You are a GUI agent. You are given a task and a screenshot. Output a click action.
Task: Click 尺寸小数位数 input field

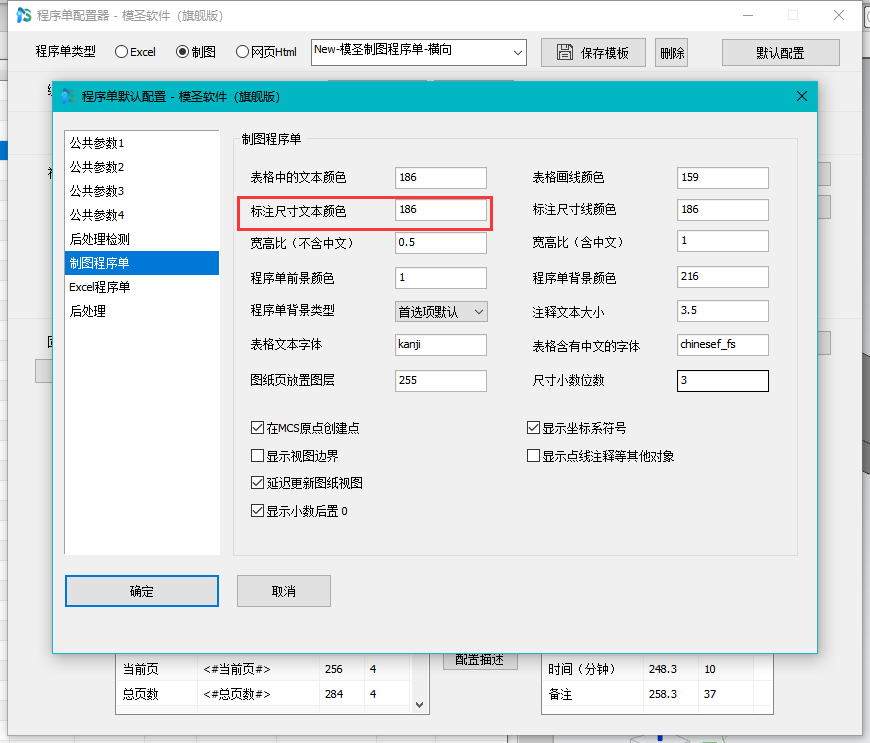tap(722, 381)
